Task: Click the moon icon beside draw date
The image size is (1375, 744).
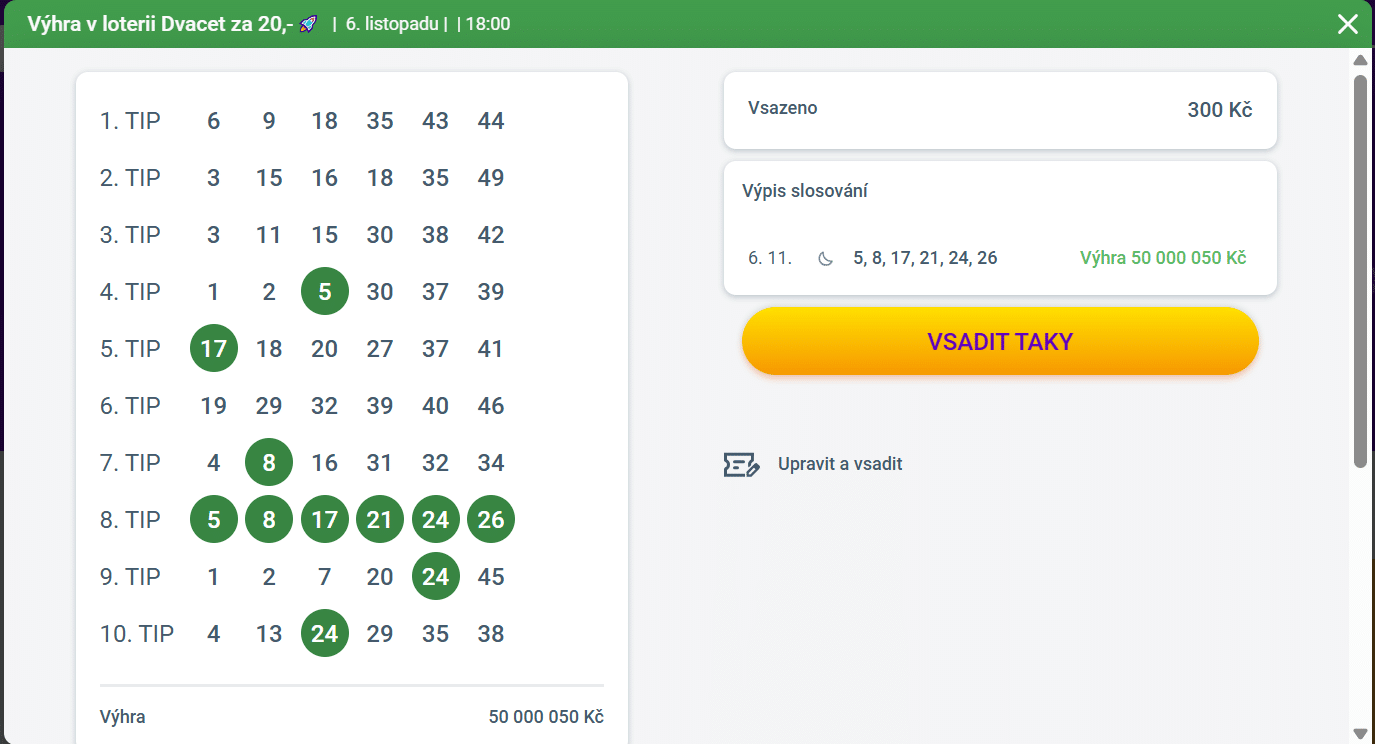Action: click(825, 258)
